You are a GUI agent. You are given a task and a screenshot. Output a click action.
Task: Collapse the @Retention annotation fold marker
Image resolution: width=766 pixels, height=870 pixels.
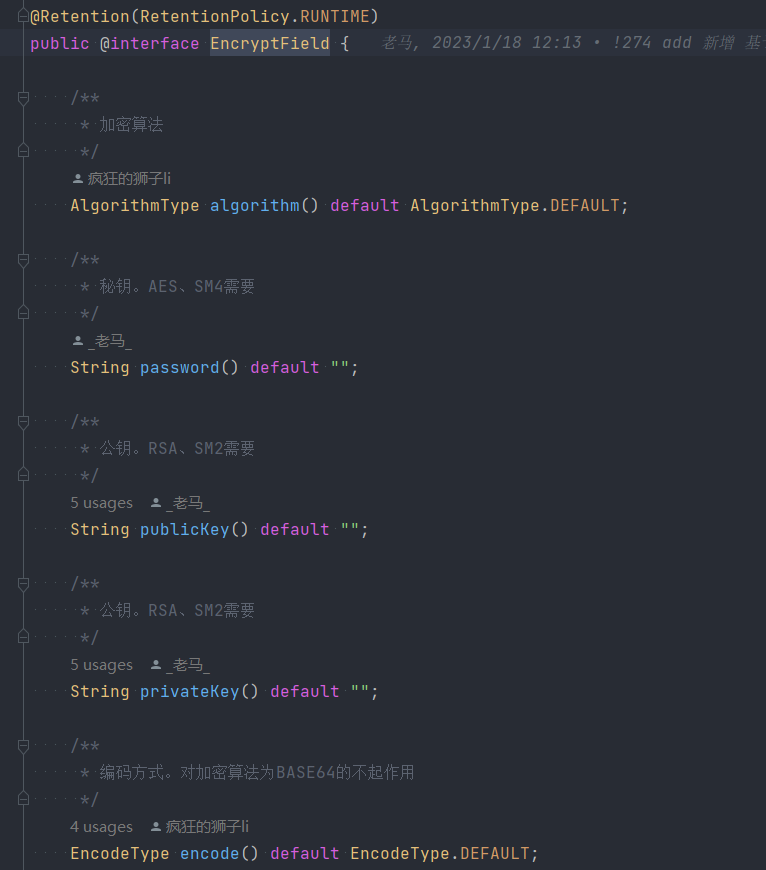click(x=23, y=16)
